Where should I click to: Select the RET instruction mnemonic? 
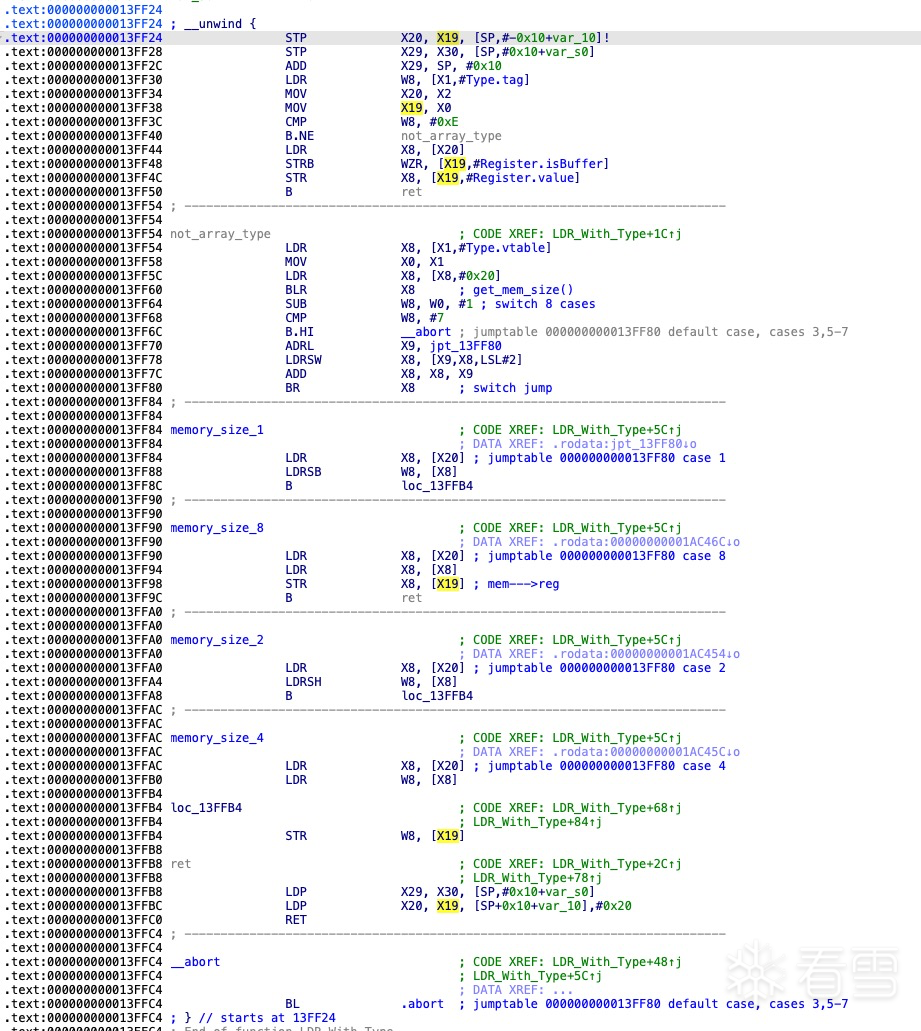click(296, 920)
